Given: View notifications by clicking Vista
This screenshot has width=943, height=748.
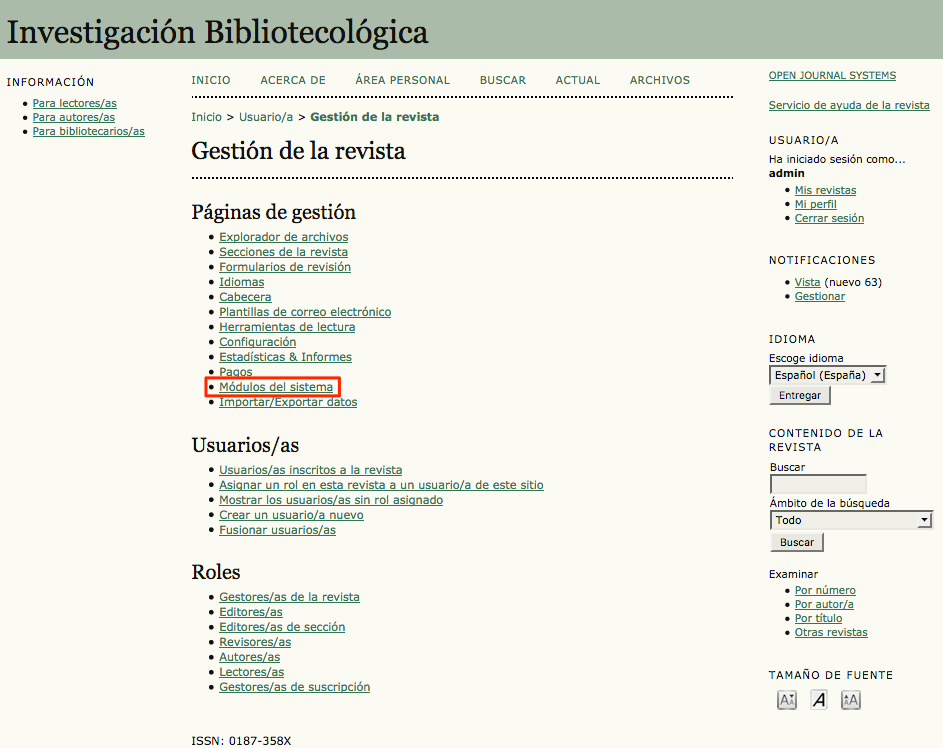Looking at the screenshot, I should click(807, 281).
